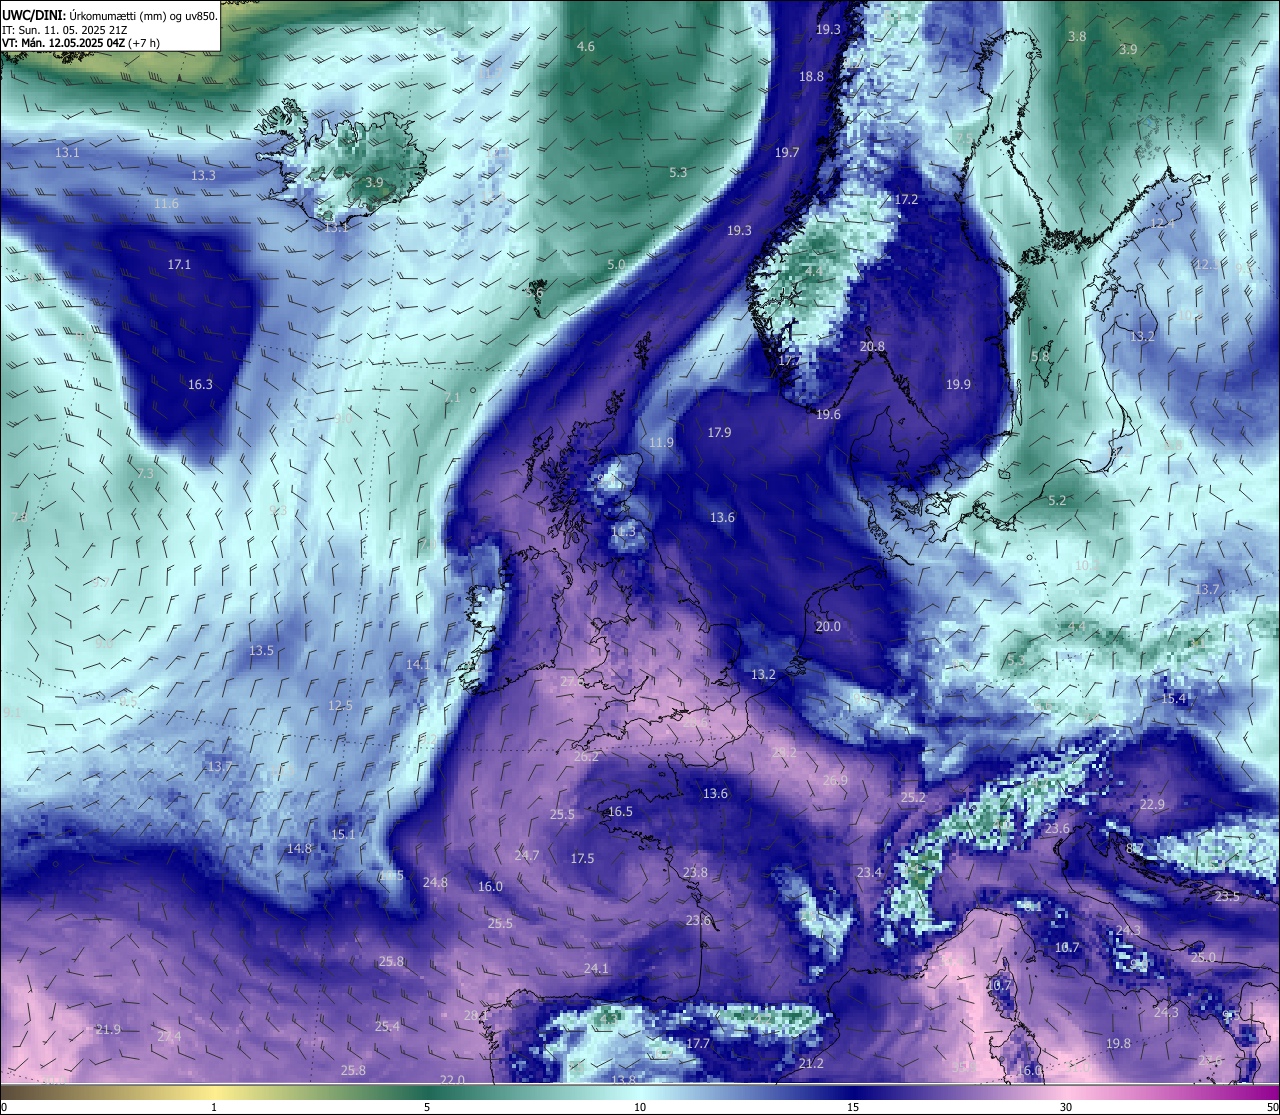Click the 22.0 value near the bottom edge

pyautogui.click(x=453, y=1080)
